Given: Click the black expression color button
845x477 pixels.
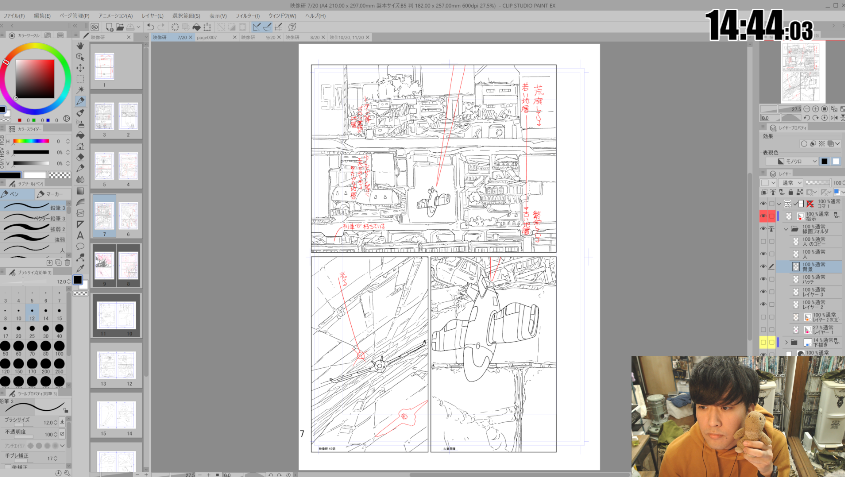Looking at the screenshot, I should [x=825, y=161].
